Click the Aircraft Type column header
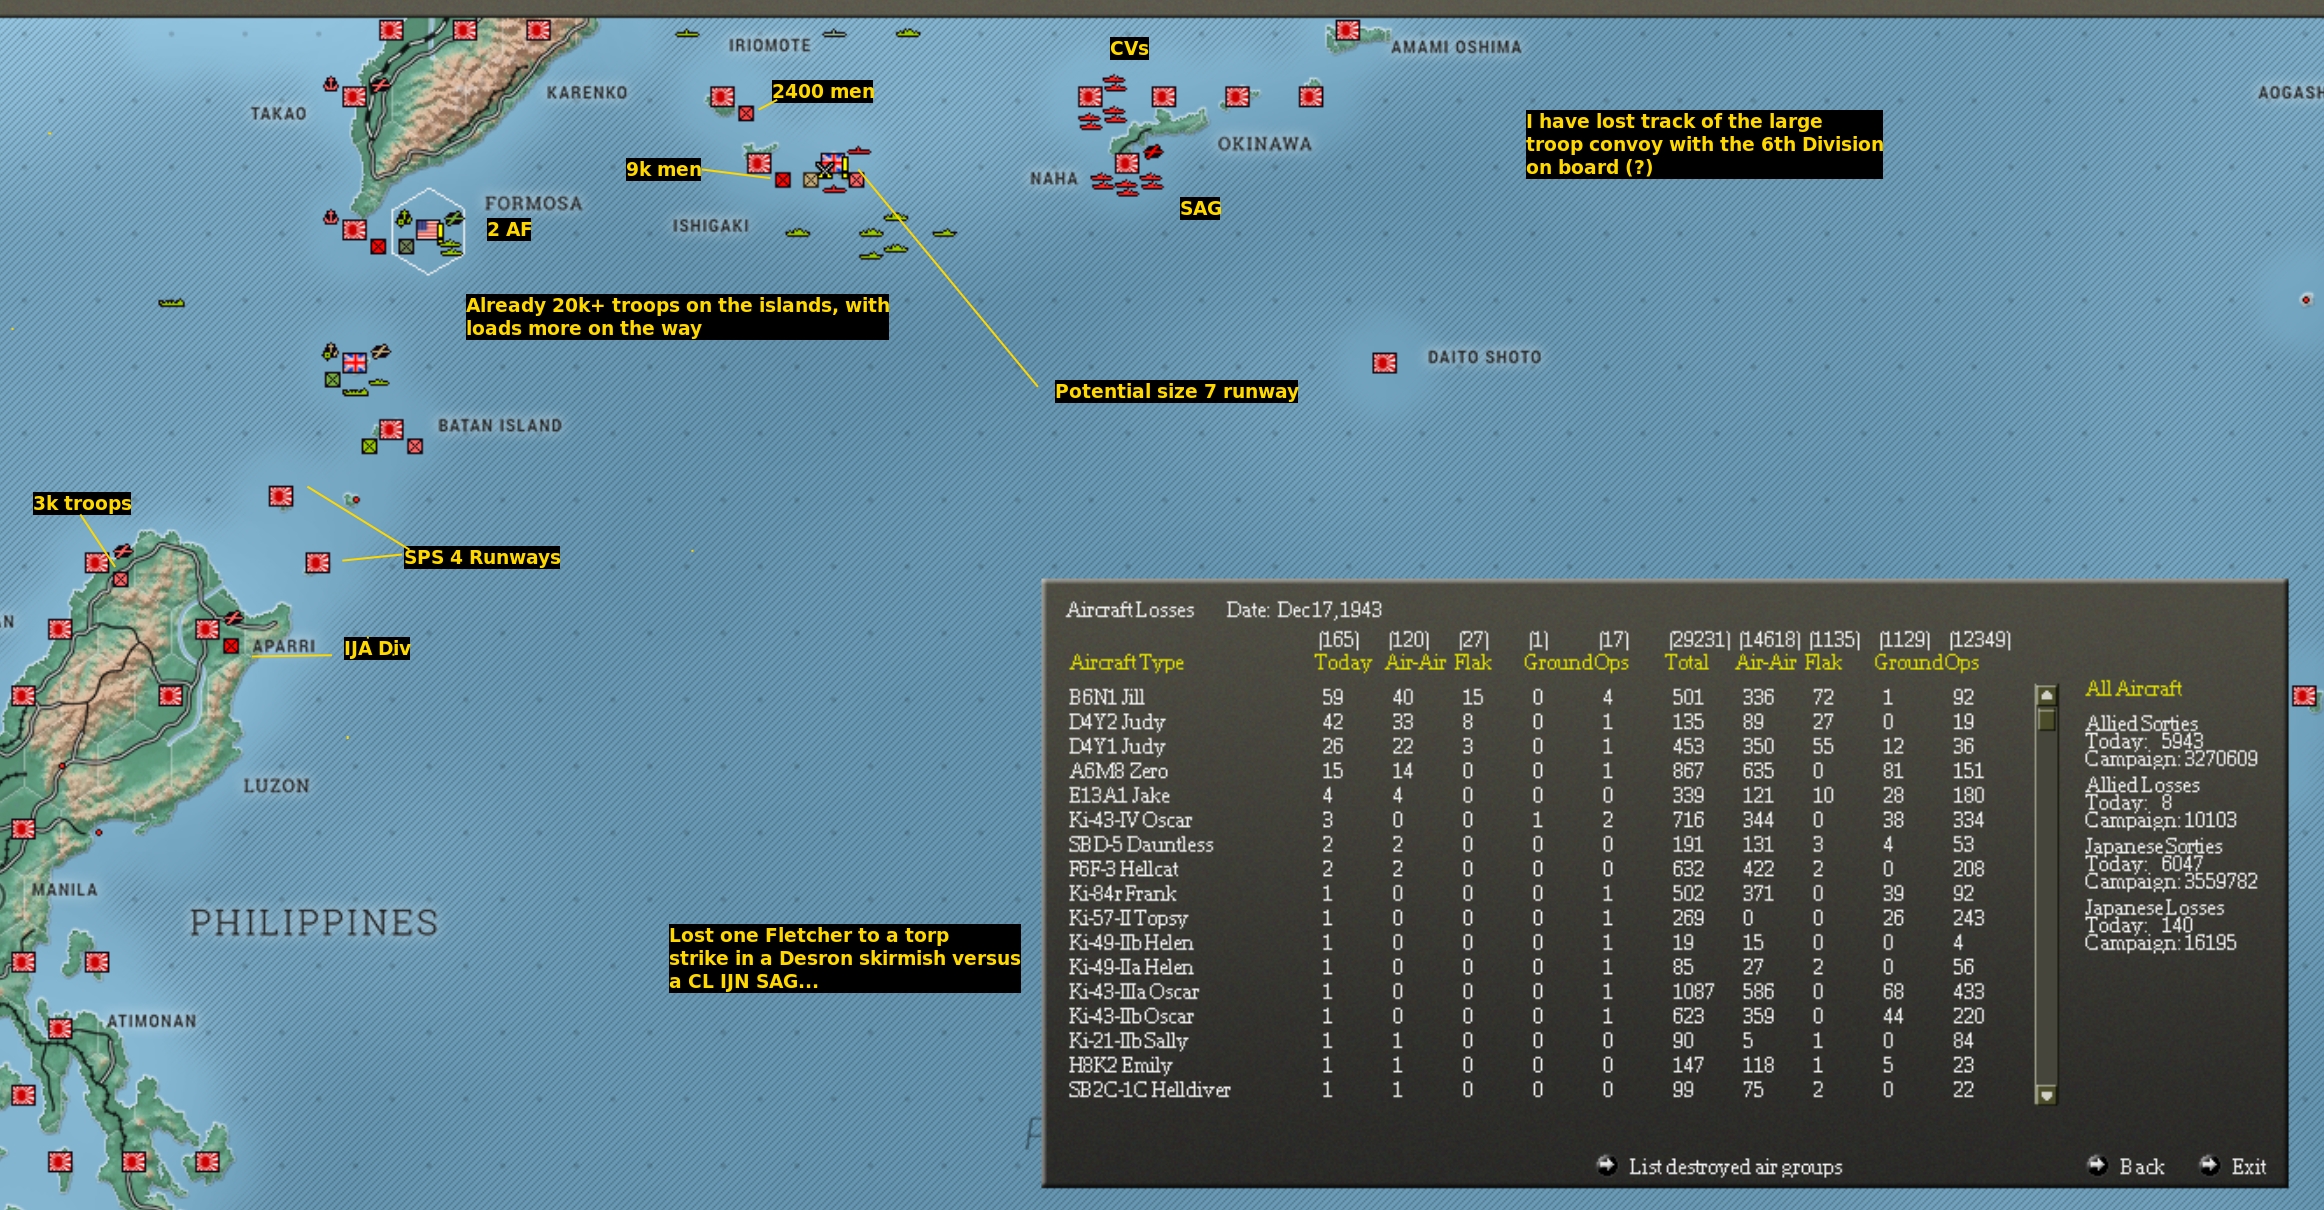The height and width of the screenshot is (1210, 2324). (x=1126, y=662)
